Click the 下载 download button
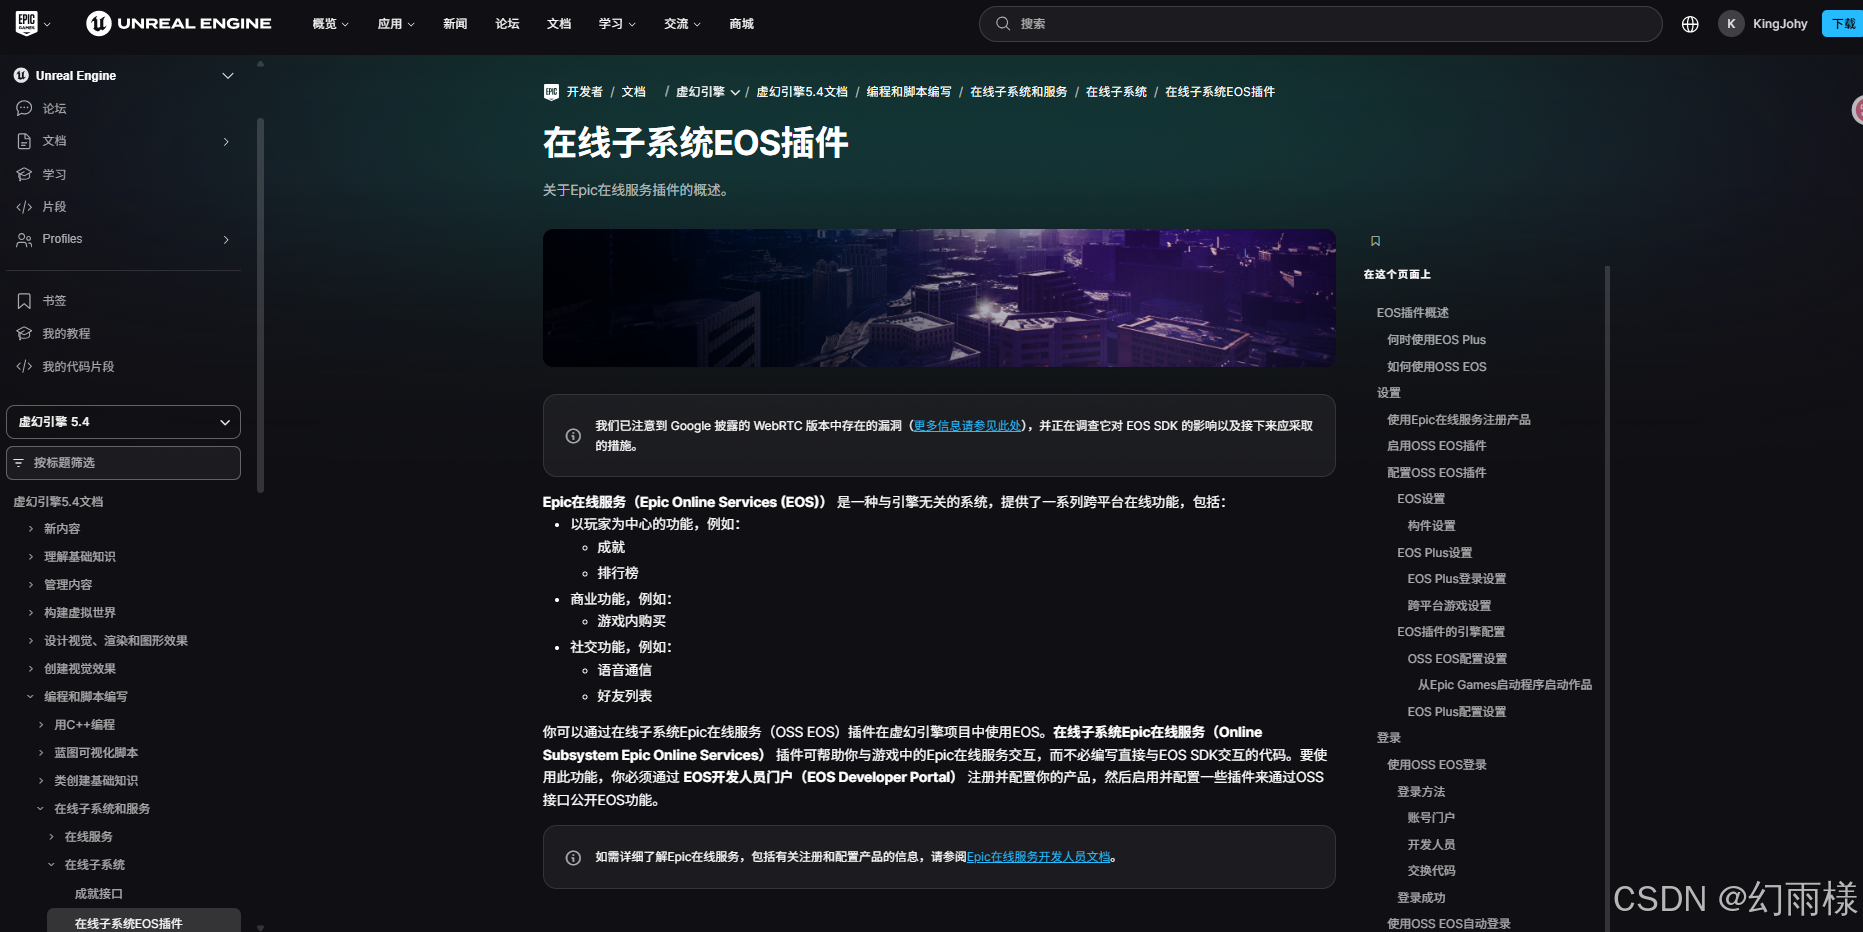This screenshot has width=1863, height=932. pyautogui.click(x=1842, y=24)
